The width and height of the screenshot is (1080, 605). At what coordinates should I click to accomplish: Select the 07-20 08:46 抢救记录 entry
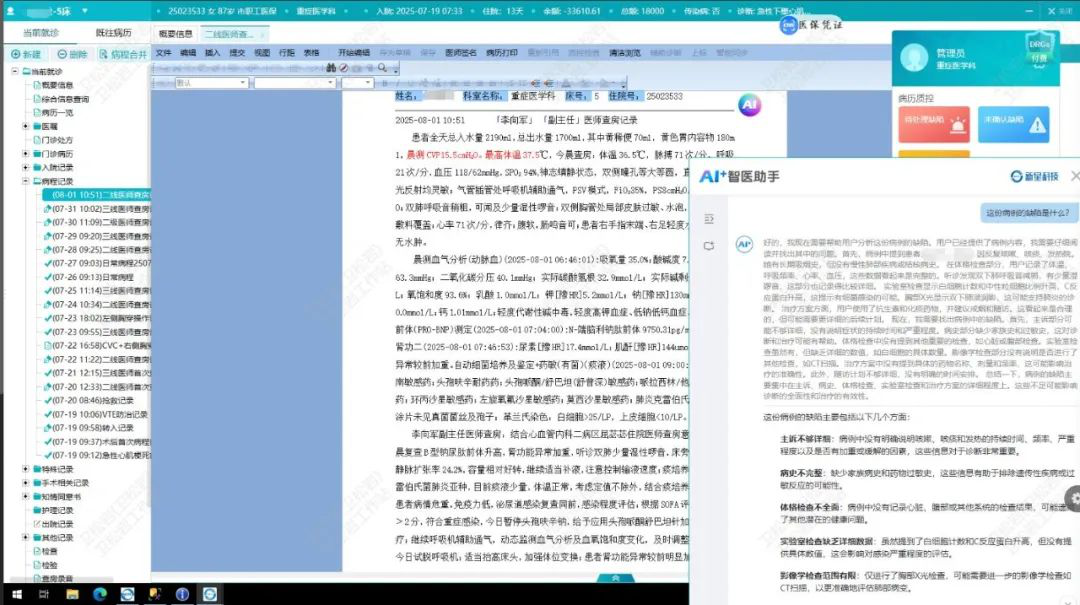89,400
